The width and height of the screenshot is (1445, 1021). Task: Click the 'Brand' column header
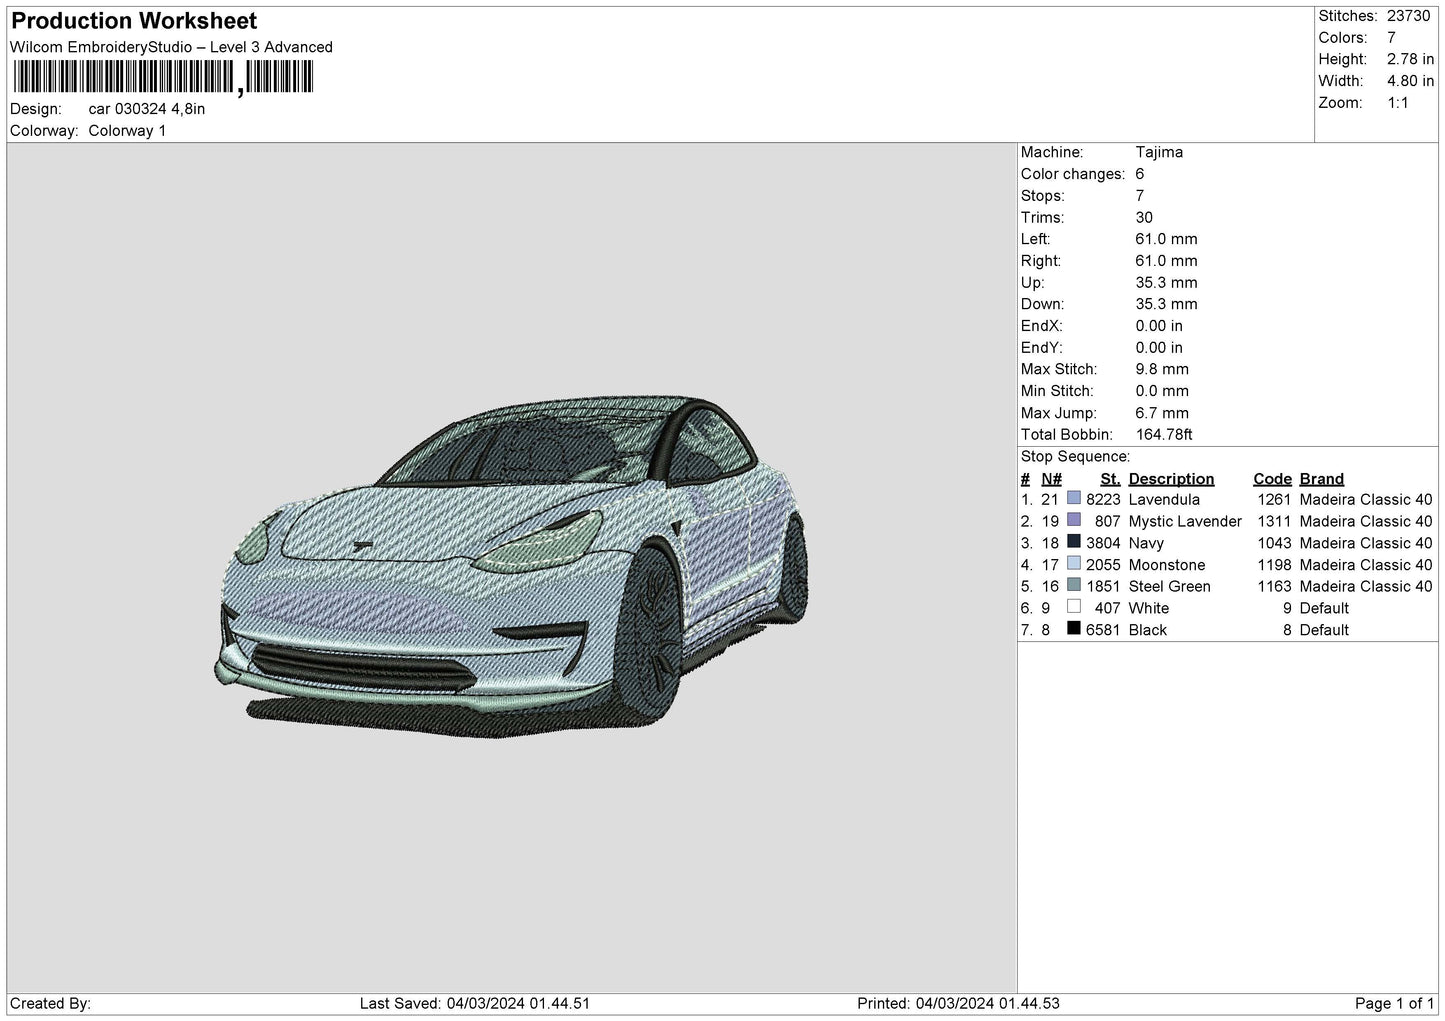(x=1322, y=479)
